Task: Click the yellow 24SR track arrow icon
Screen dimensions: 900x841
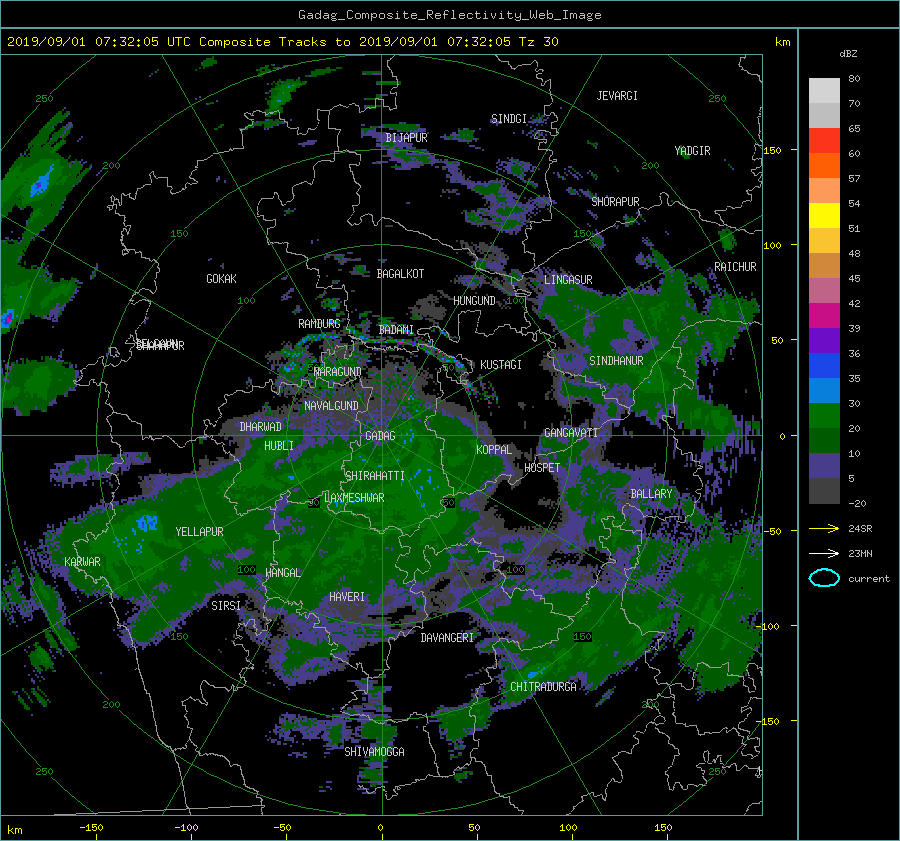Action: click(824, 529)
